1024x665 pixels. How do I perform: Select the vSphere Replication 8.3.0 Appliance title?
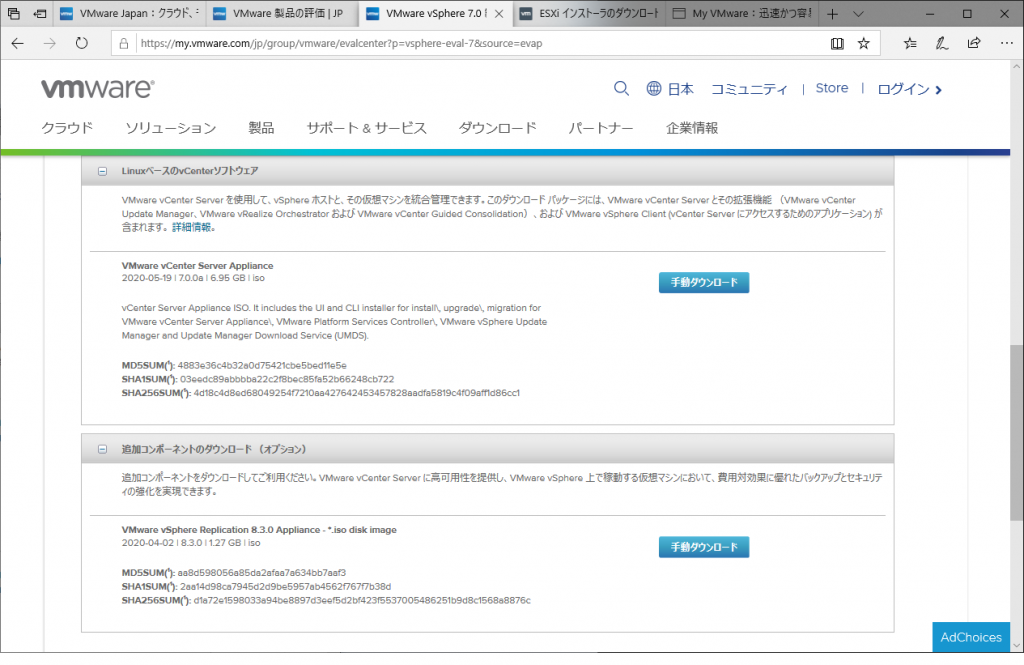pyautogui.click(x=259, y=530)
